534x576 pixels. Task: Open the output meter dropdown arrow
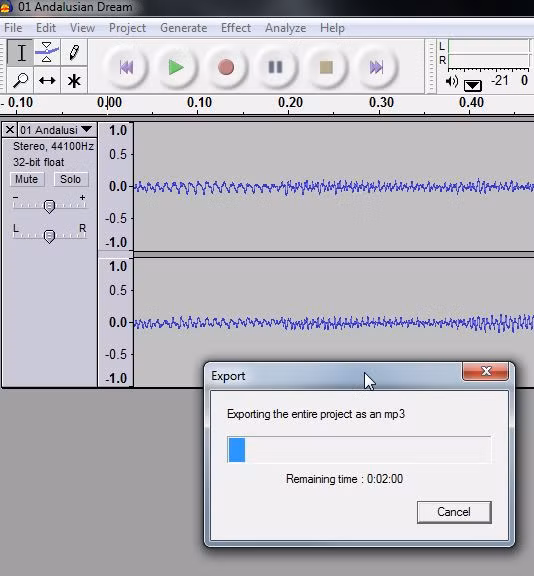pyautogui.click(x=473, y=86)
